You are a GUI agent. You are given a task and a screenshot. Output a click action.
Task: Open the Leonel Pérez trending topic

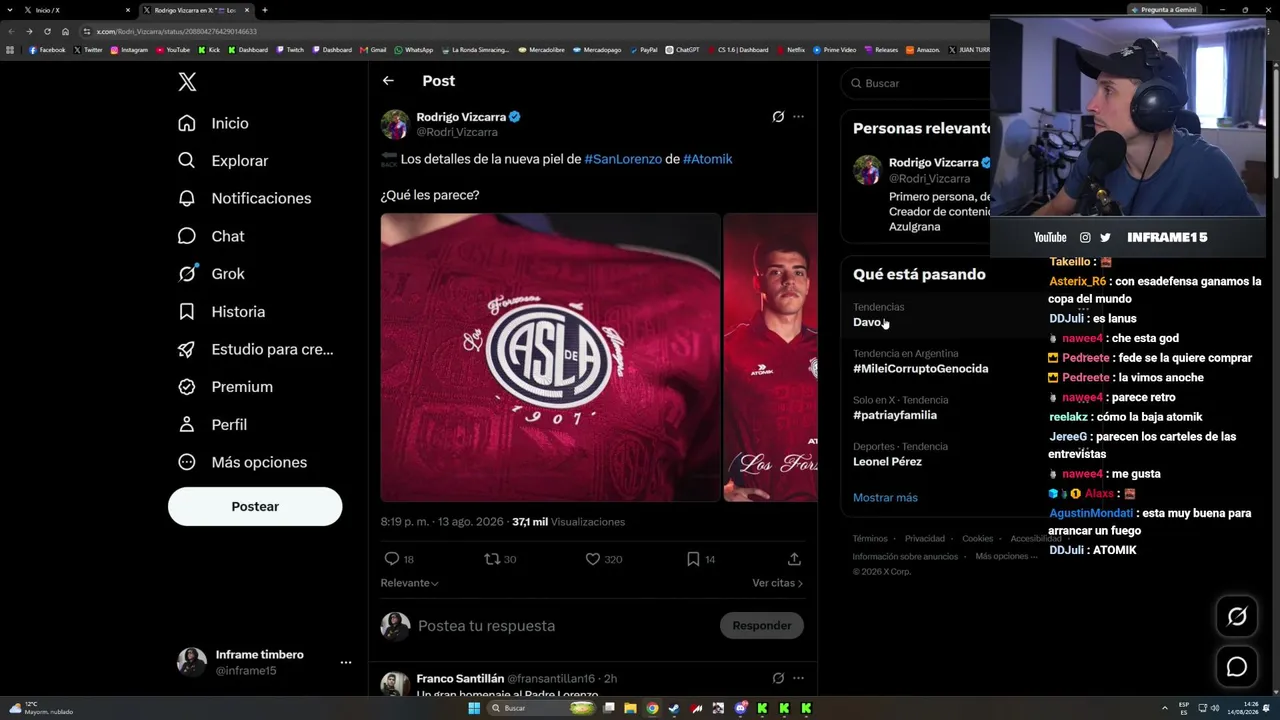pos(887,462)
